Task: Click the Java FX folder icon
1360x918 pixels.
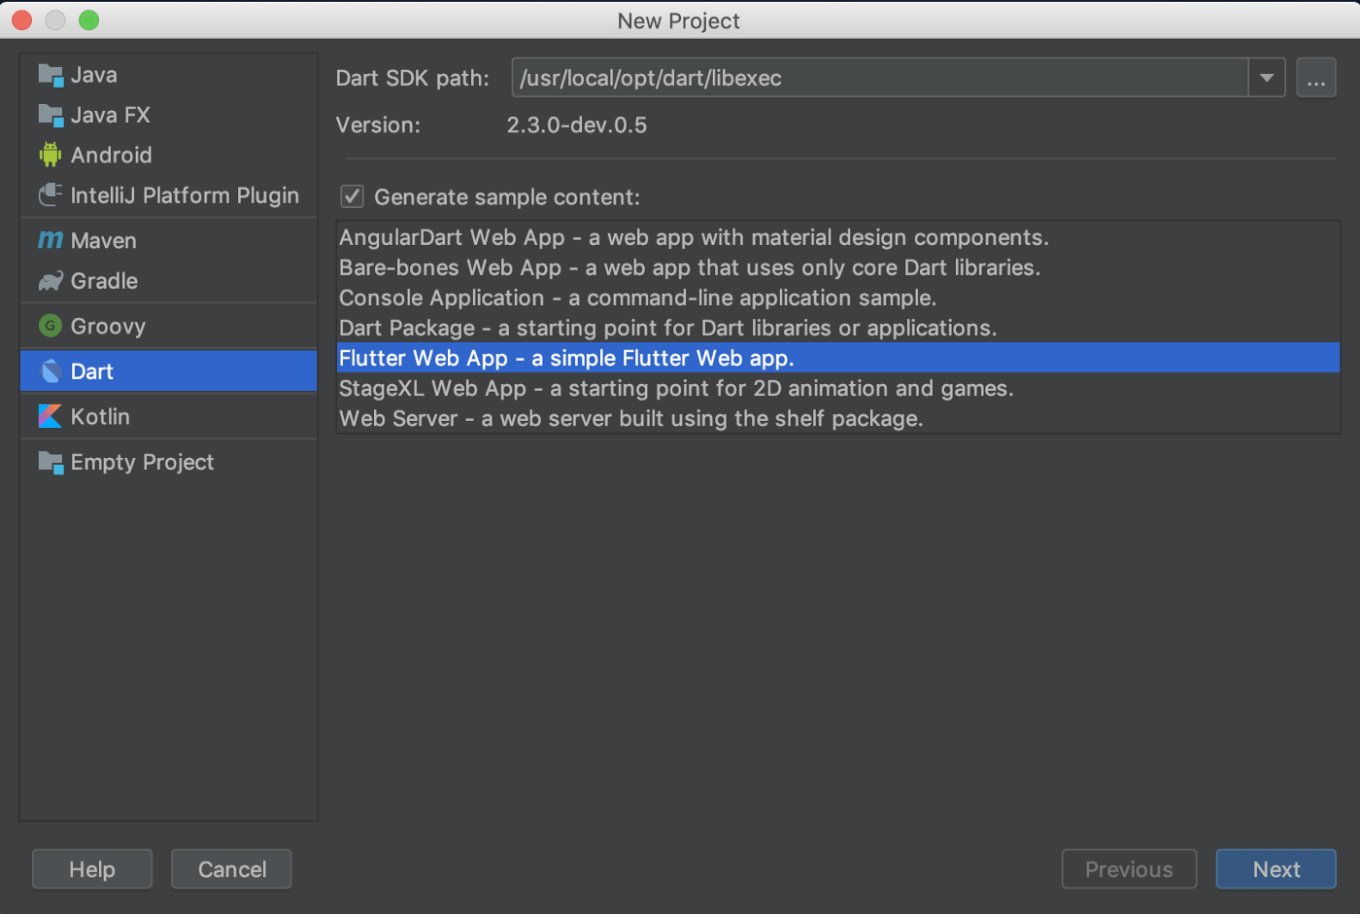Action: tap(50, 115)
